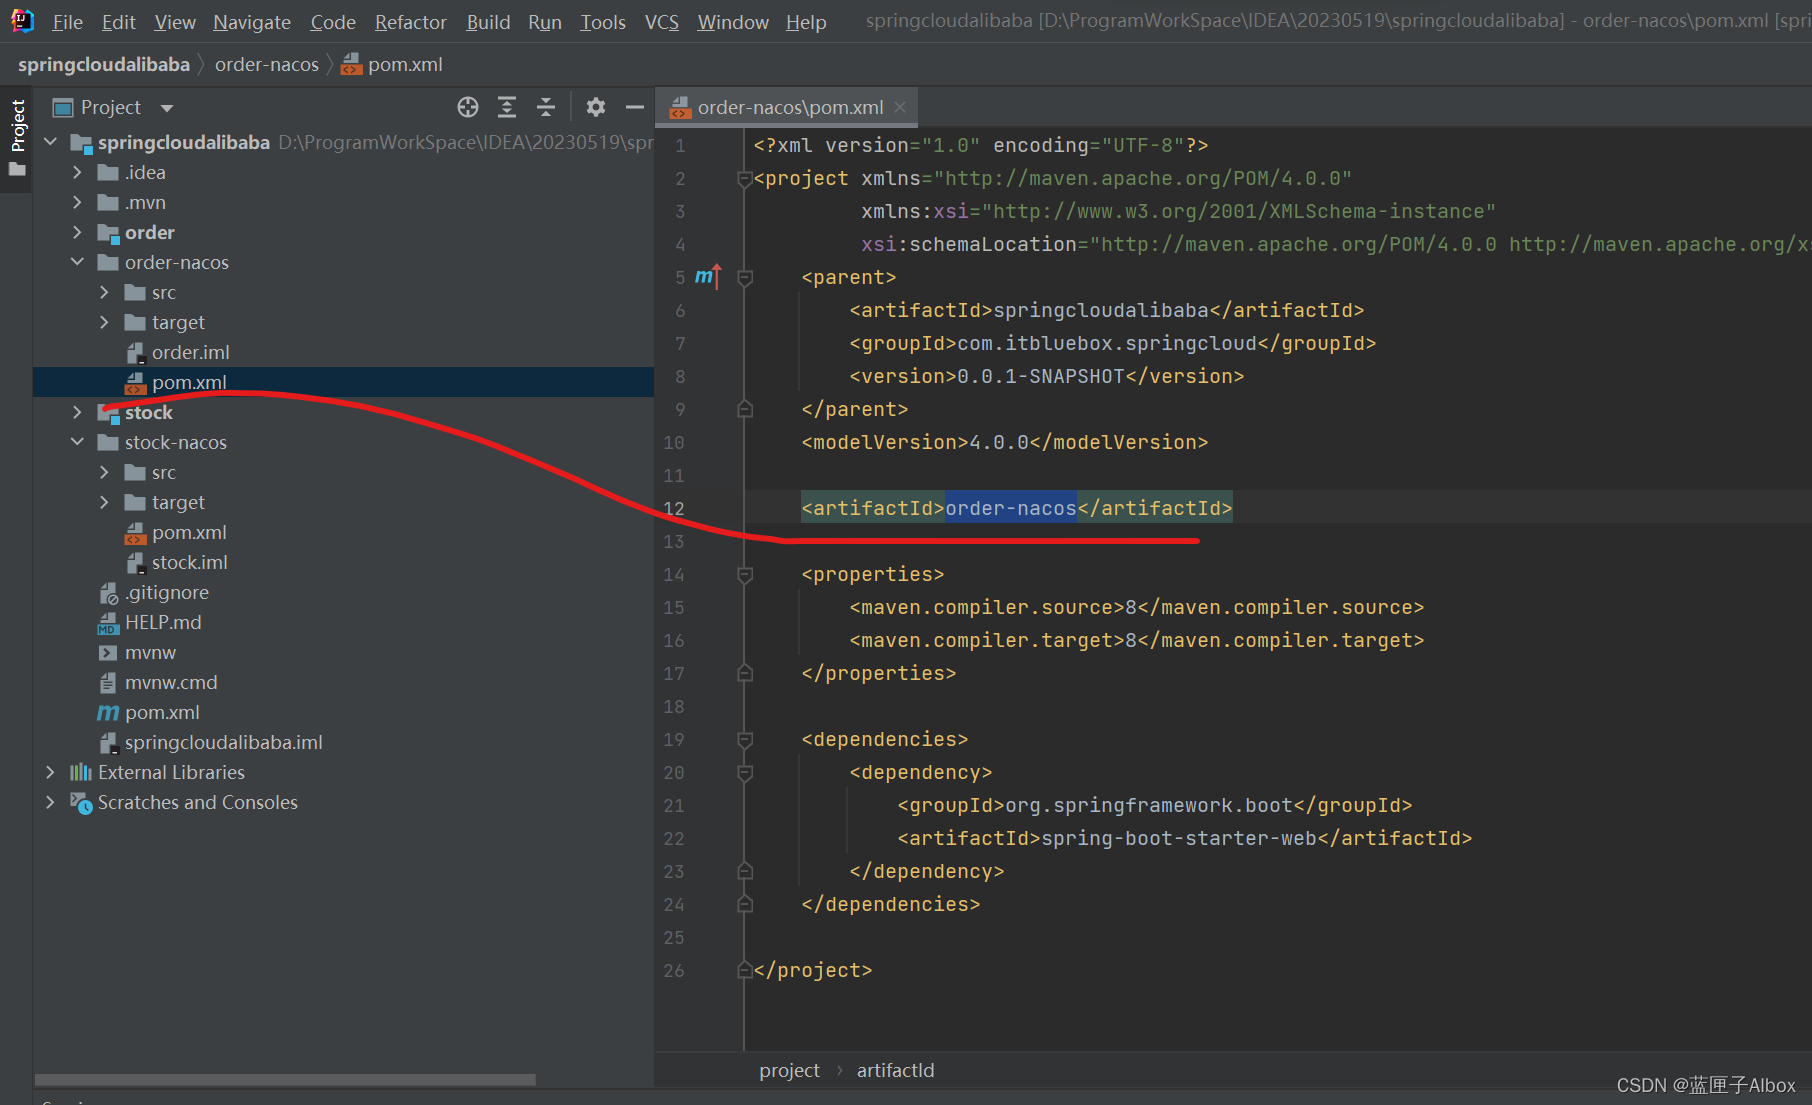Fold the properties block on line 14
The image size is (1812, 1105).
pyautogui.click(x=744, y=575)
